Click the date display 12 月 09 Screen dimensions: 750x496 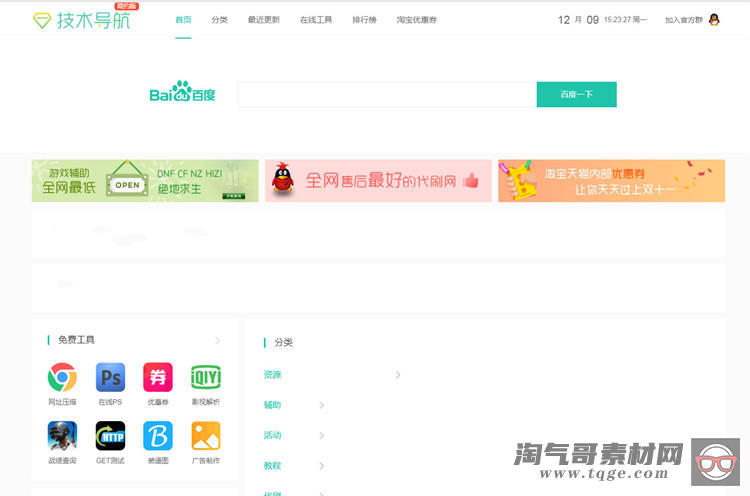click(x=578, y=20)
